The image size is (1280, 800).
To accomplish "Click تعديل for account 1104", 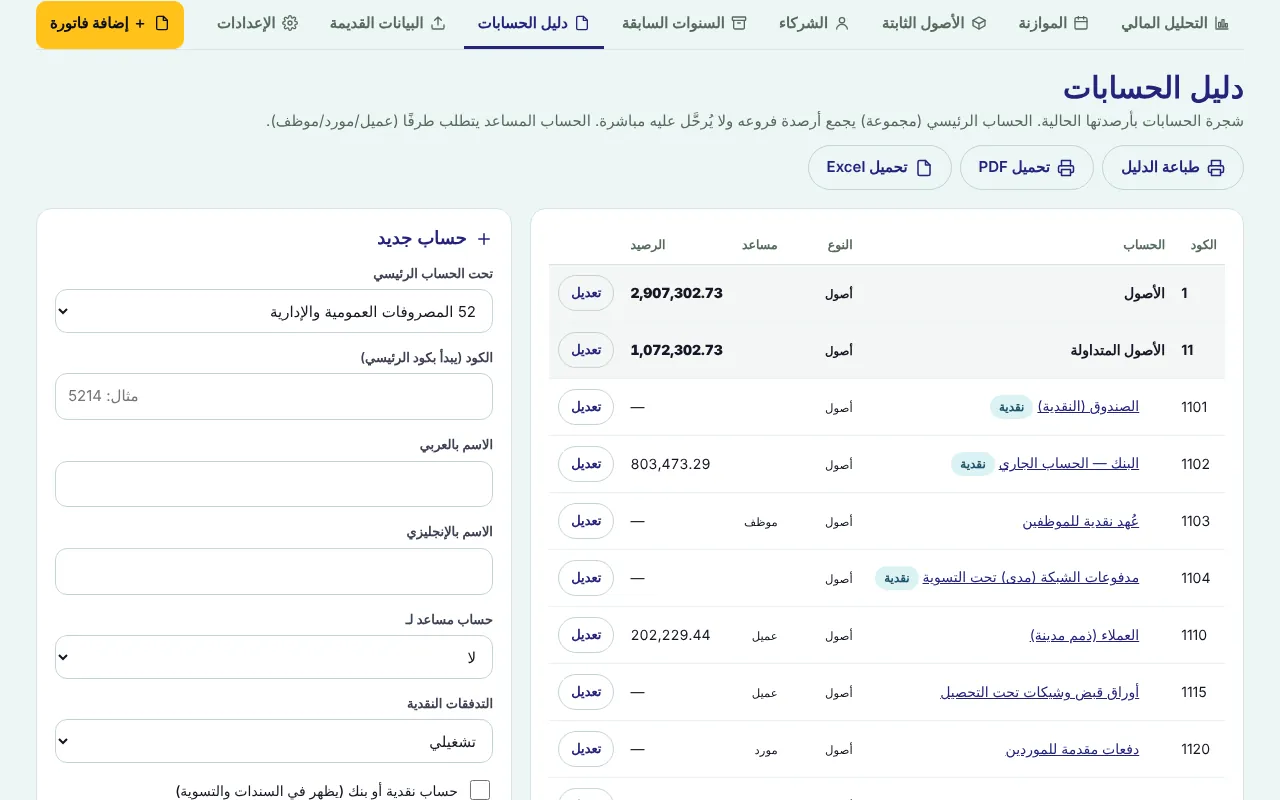I will [586, 578].
